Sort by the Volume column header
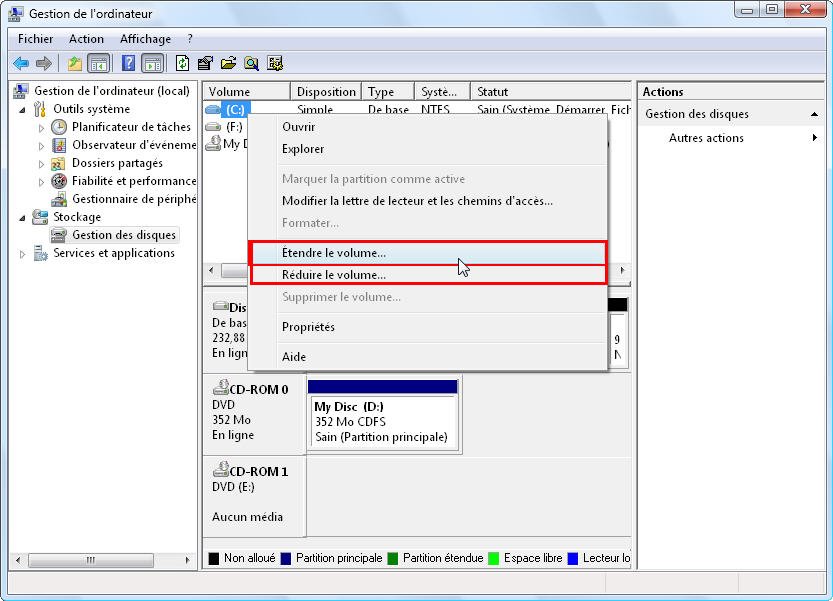Image resolution: width=833 pixels, height=601 pixels. (x=246, y=91)
